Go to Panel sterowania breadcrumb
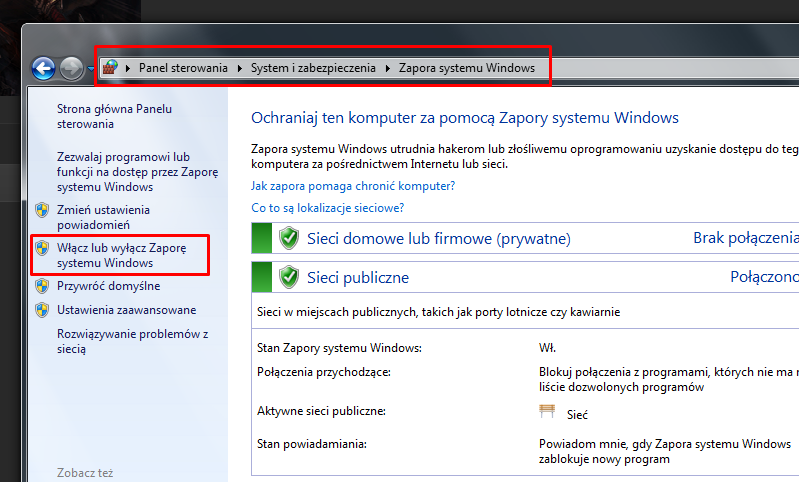The height and width of the screenshot is (482, 799). 183,68
